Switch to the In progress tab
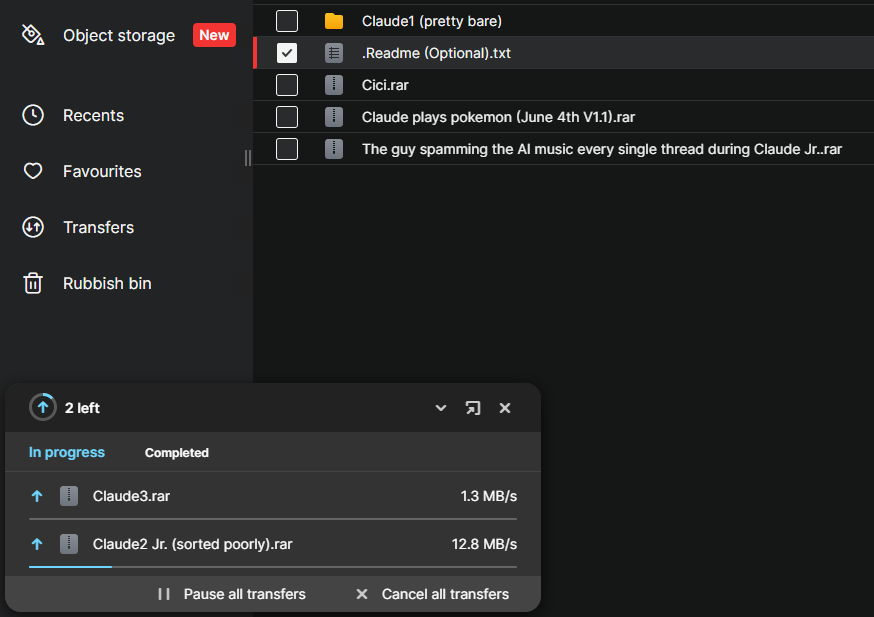This screenshot has width=874, height=617. pyautogui.click(x=67, y=452)
